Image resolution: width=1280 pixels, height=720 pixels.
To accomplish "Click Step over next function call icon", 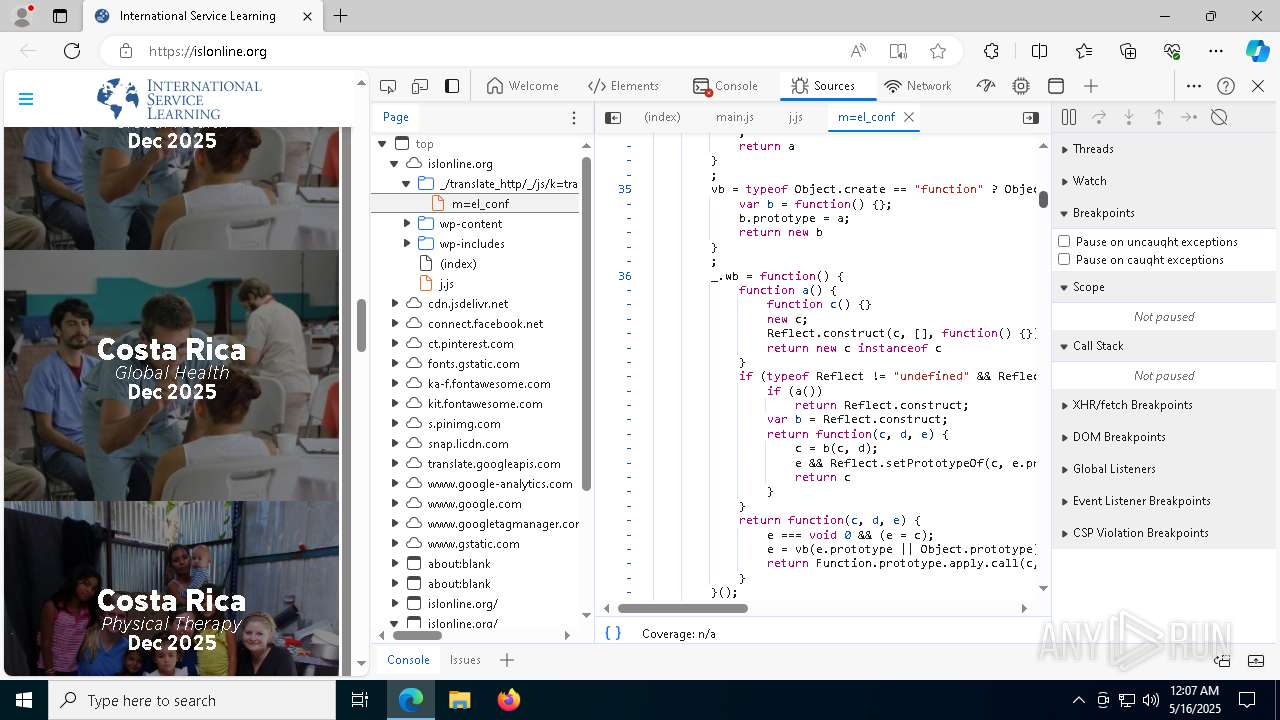I will click(x=1099, y=118).
